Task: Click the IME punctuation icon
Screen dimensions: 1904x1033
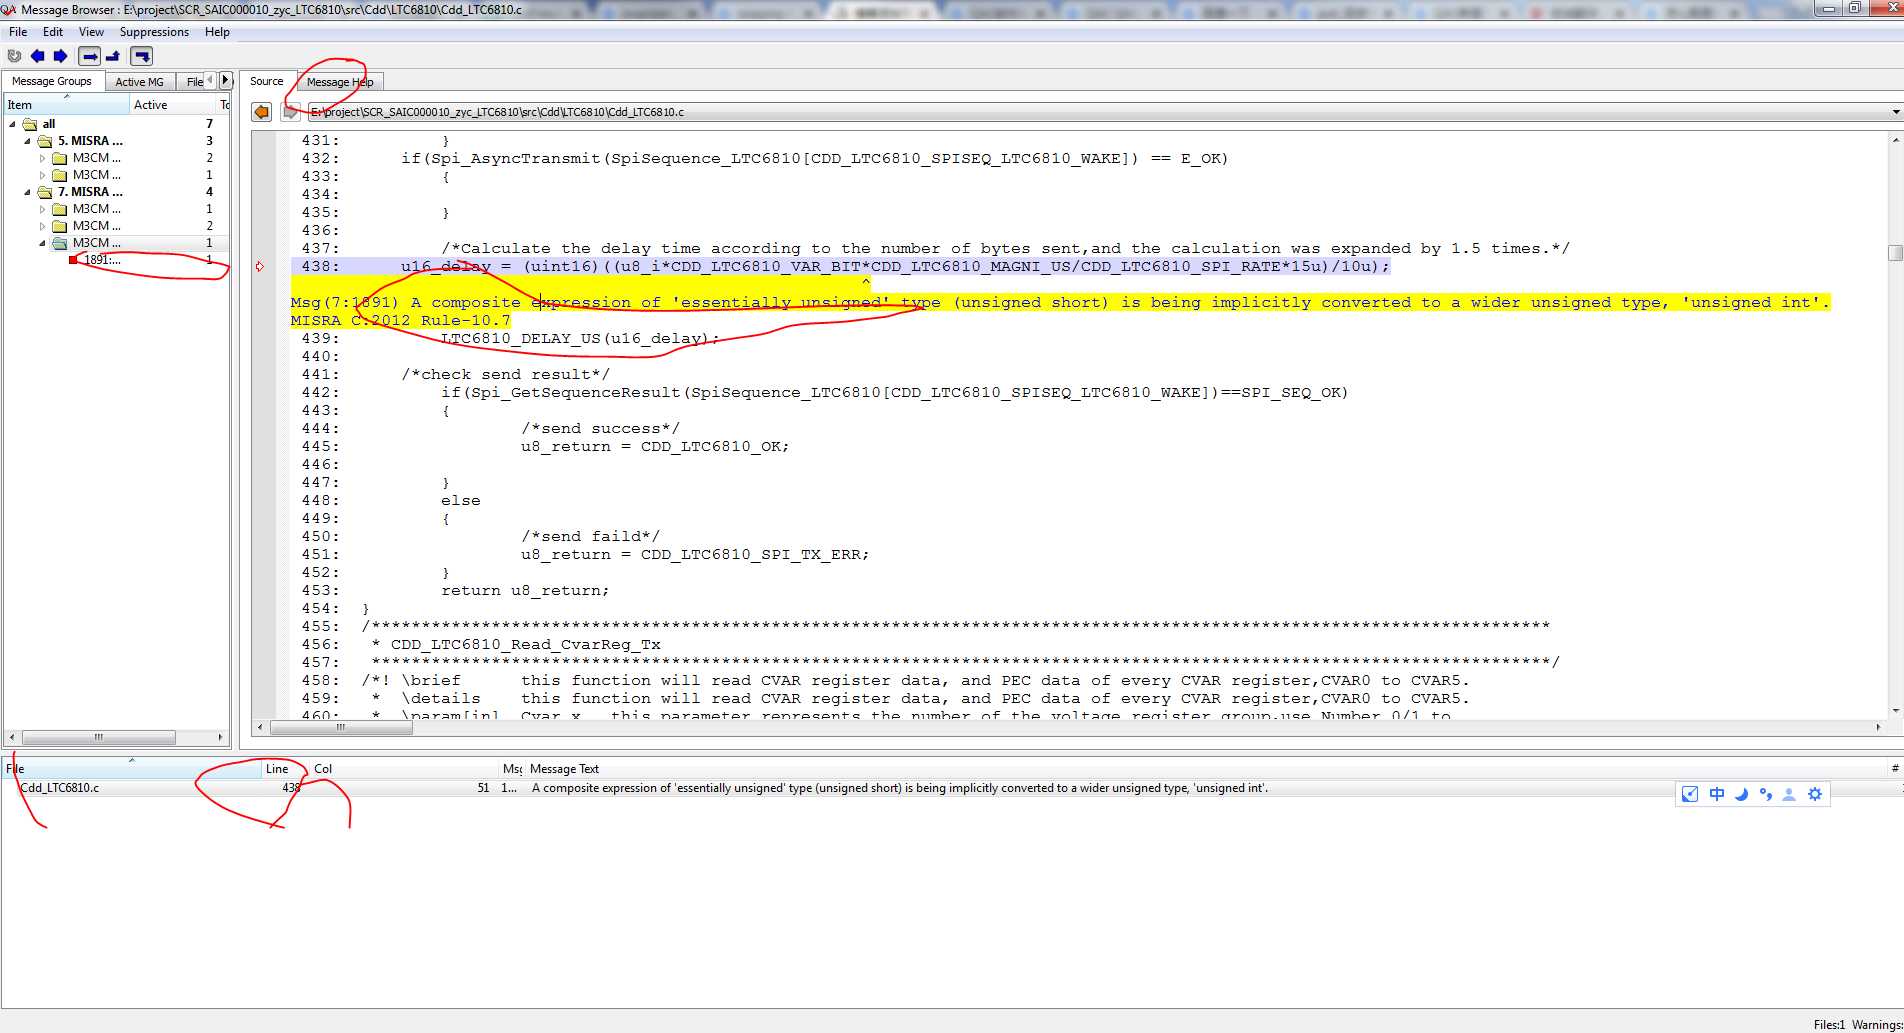Action: 1765,794
